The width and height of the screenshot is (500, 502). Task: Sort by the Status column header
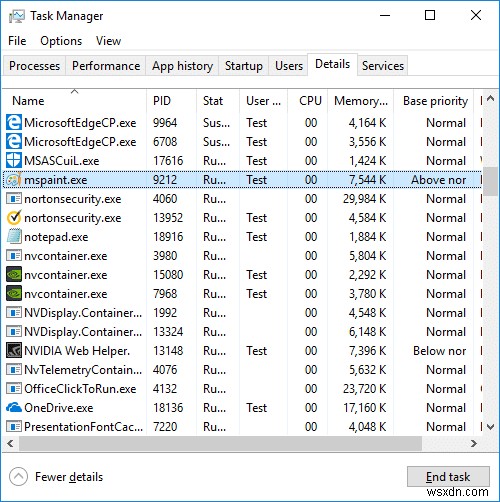pyautogui.click(x=218, y=101)
